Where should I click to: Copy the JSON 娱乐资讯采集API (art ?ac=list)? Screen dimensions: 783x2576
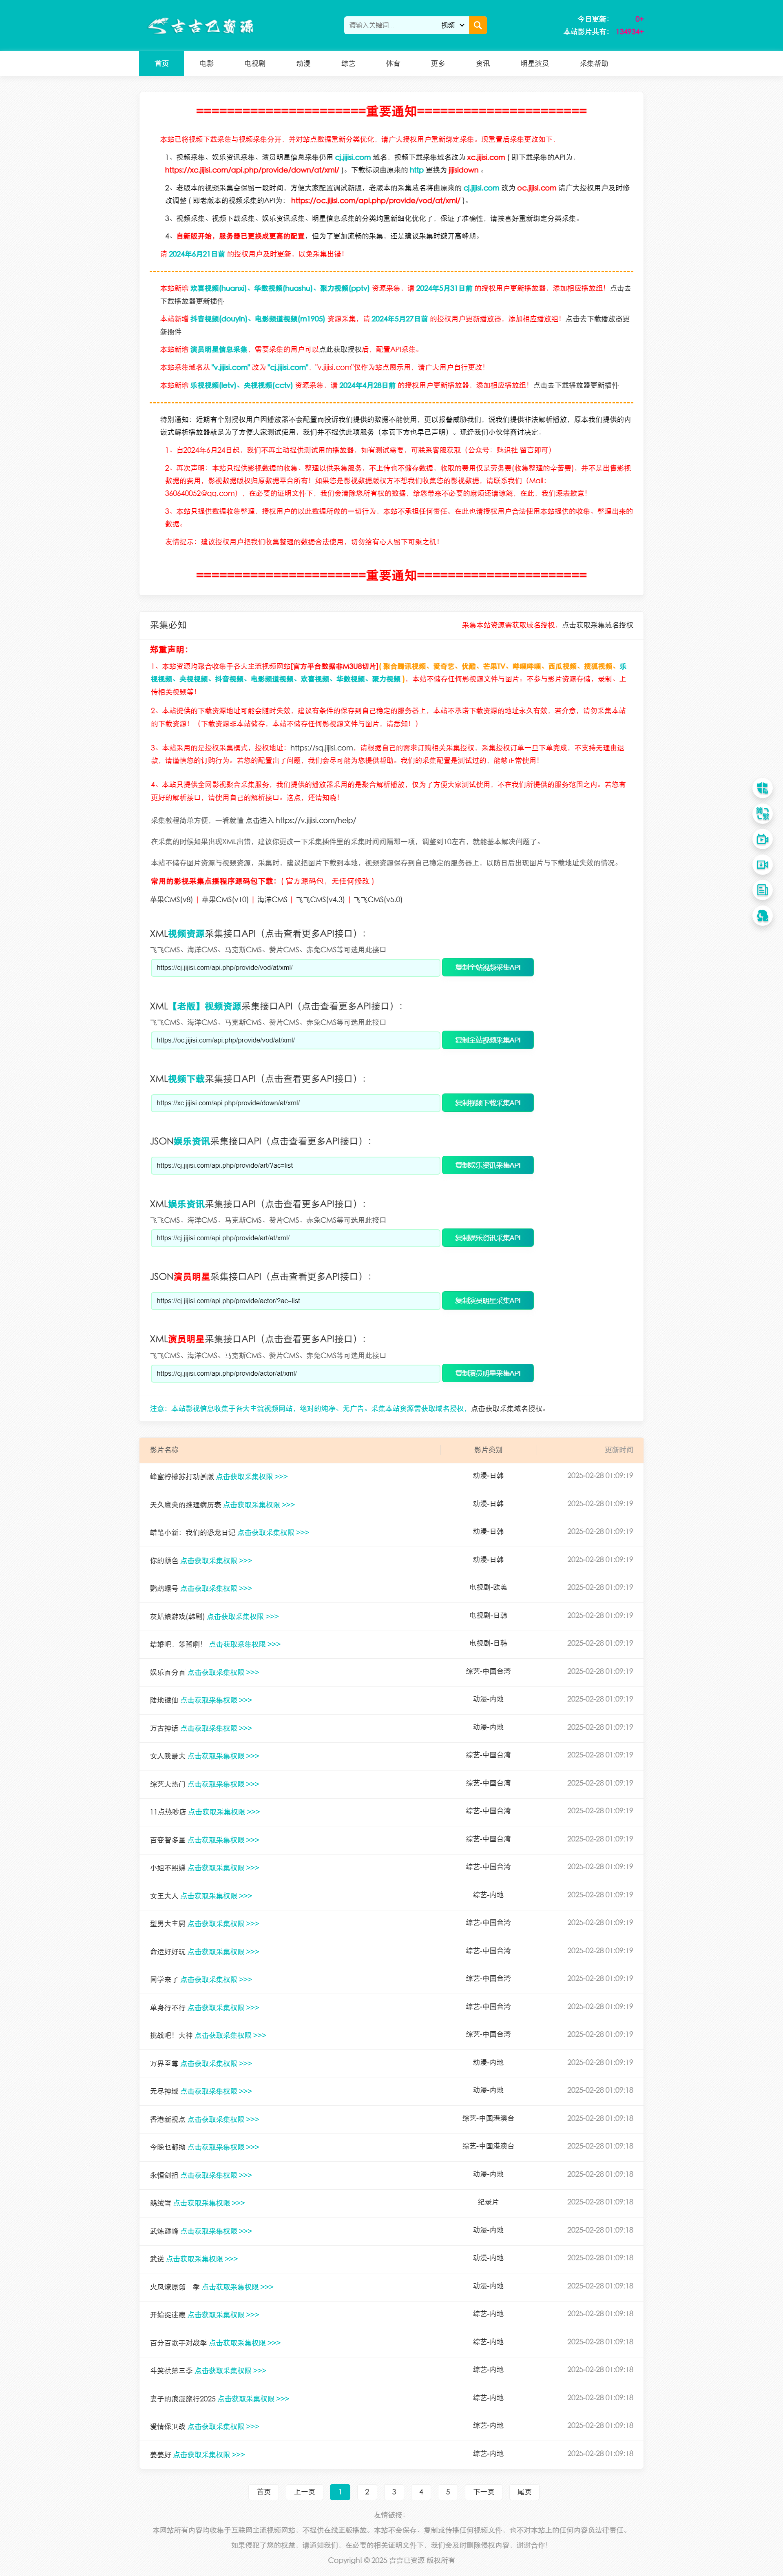click(x=488, y=1165)
